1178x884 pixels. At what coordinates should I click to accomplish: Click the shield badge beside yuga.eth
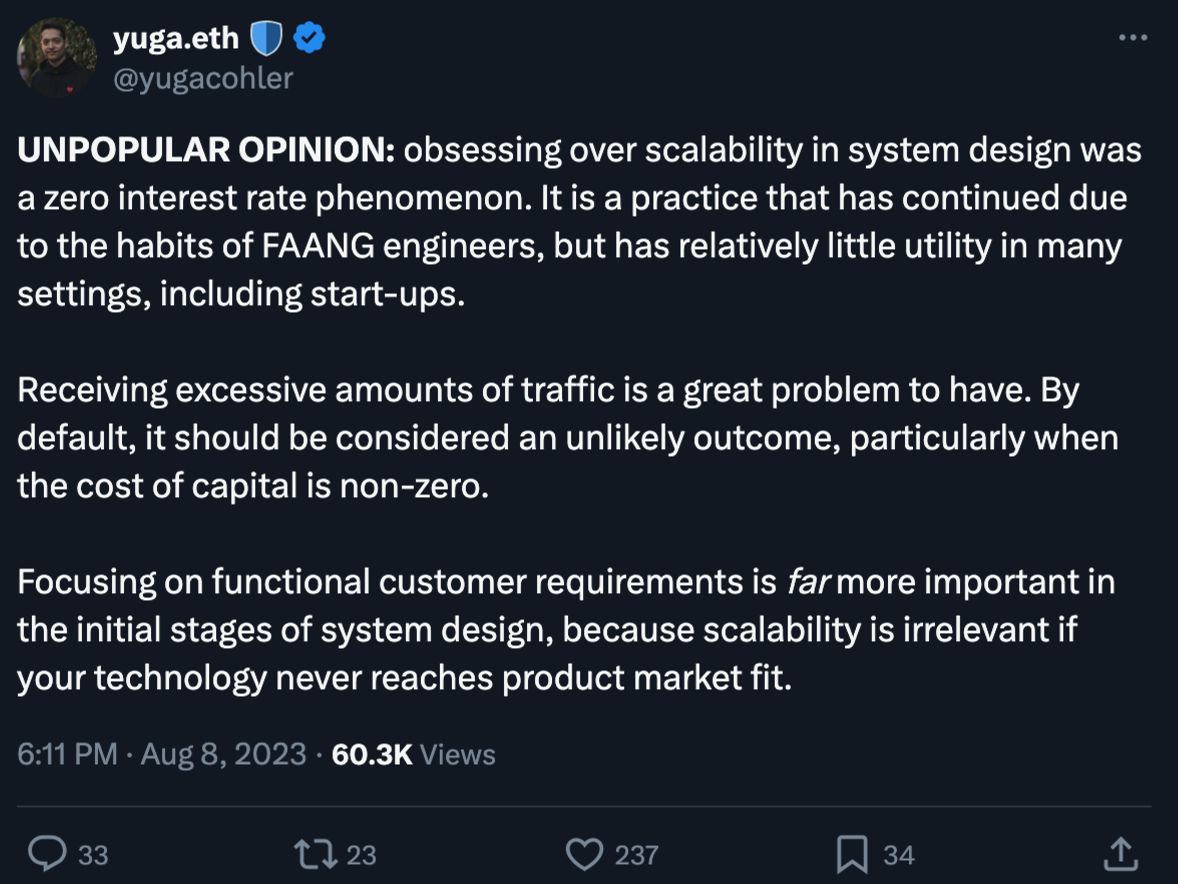pos(266,38)
